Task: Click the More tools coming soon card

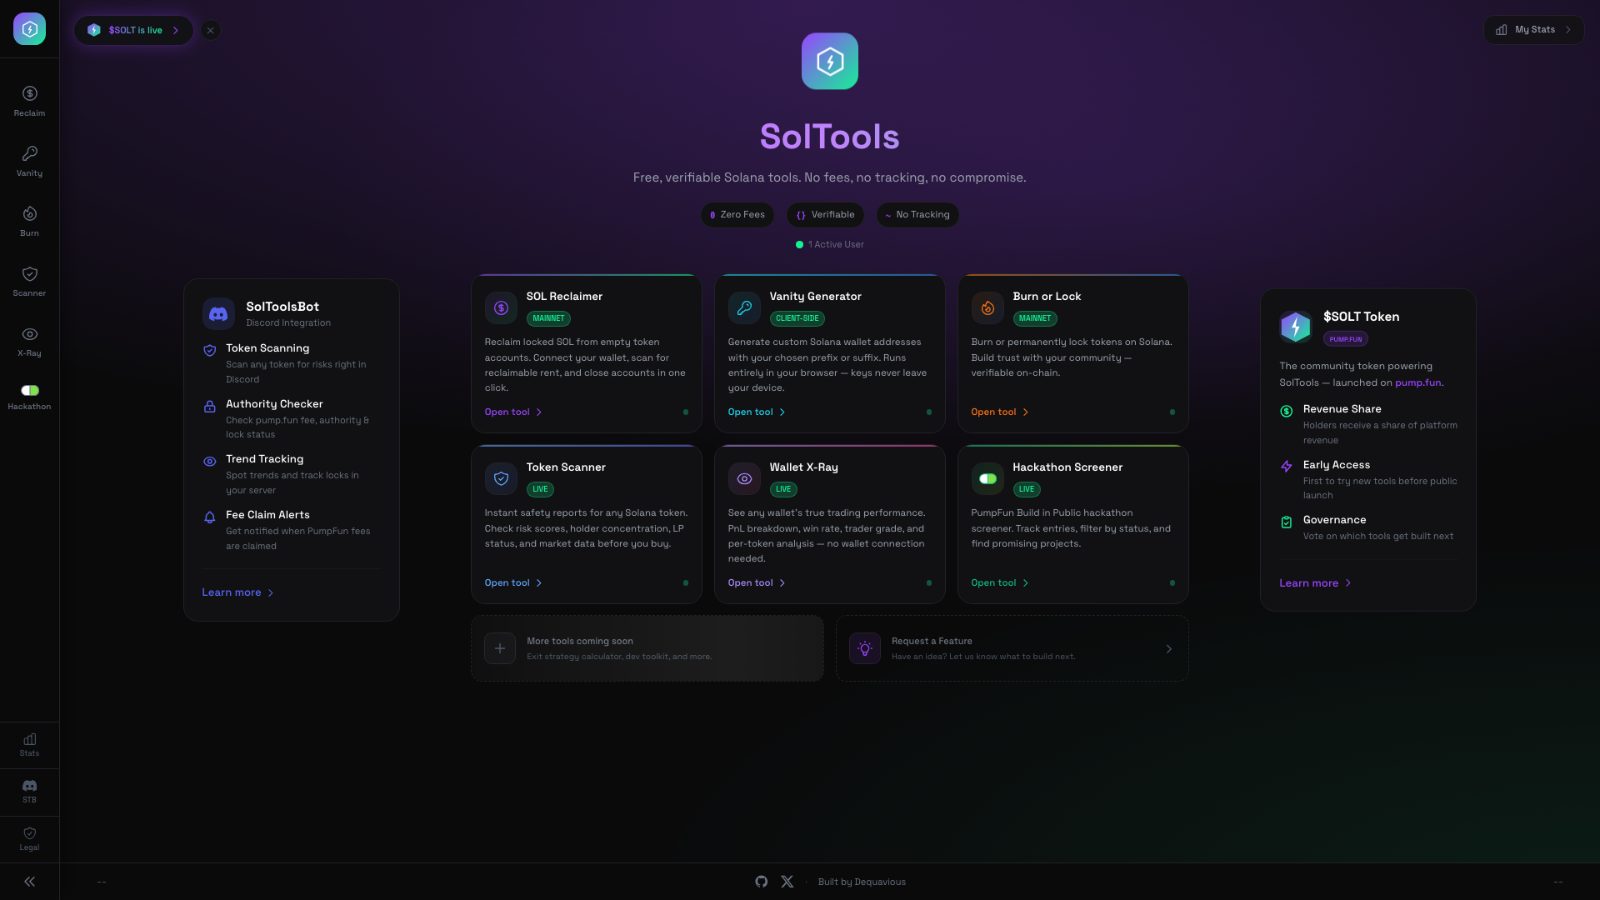Action: click(647, 648)
